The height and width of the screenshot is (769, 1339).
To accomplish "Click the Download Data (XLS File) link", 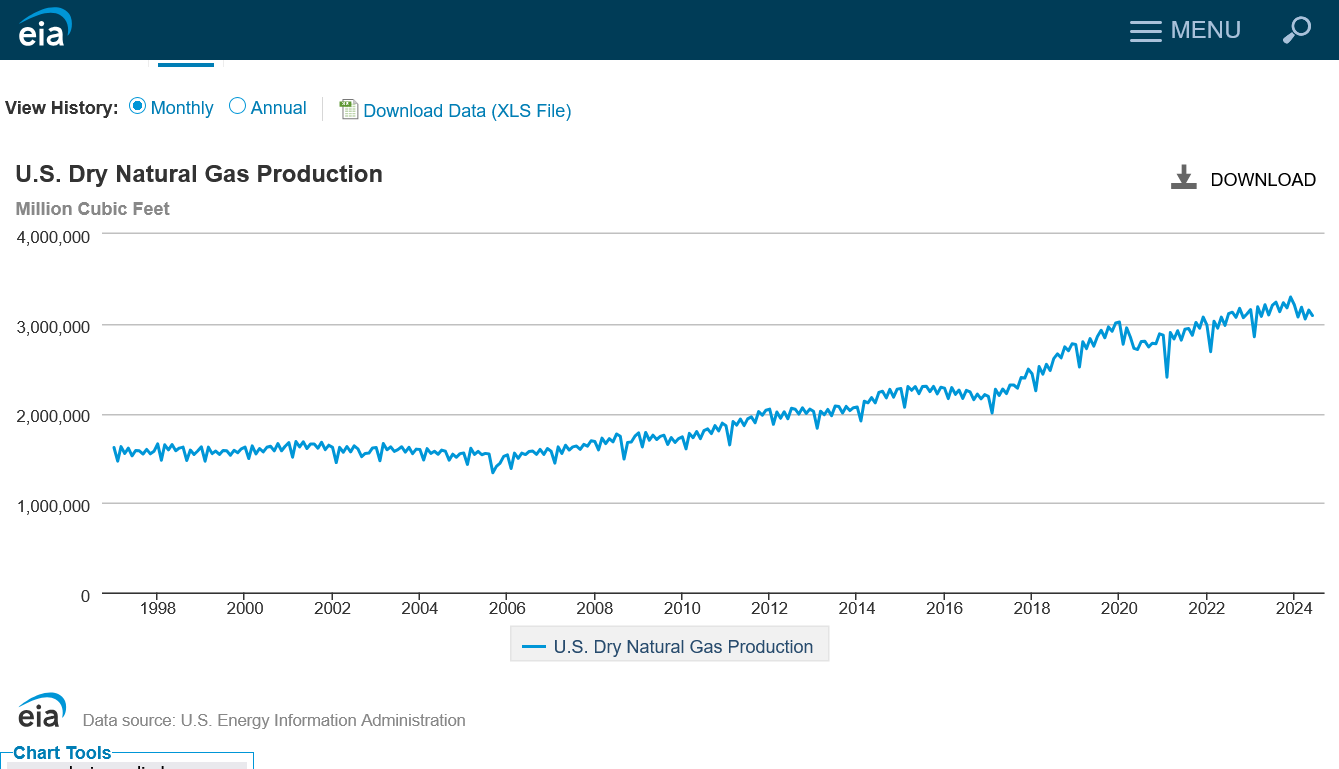I will click(467, 111).
